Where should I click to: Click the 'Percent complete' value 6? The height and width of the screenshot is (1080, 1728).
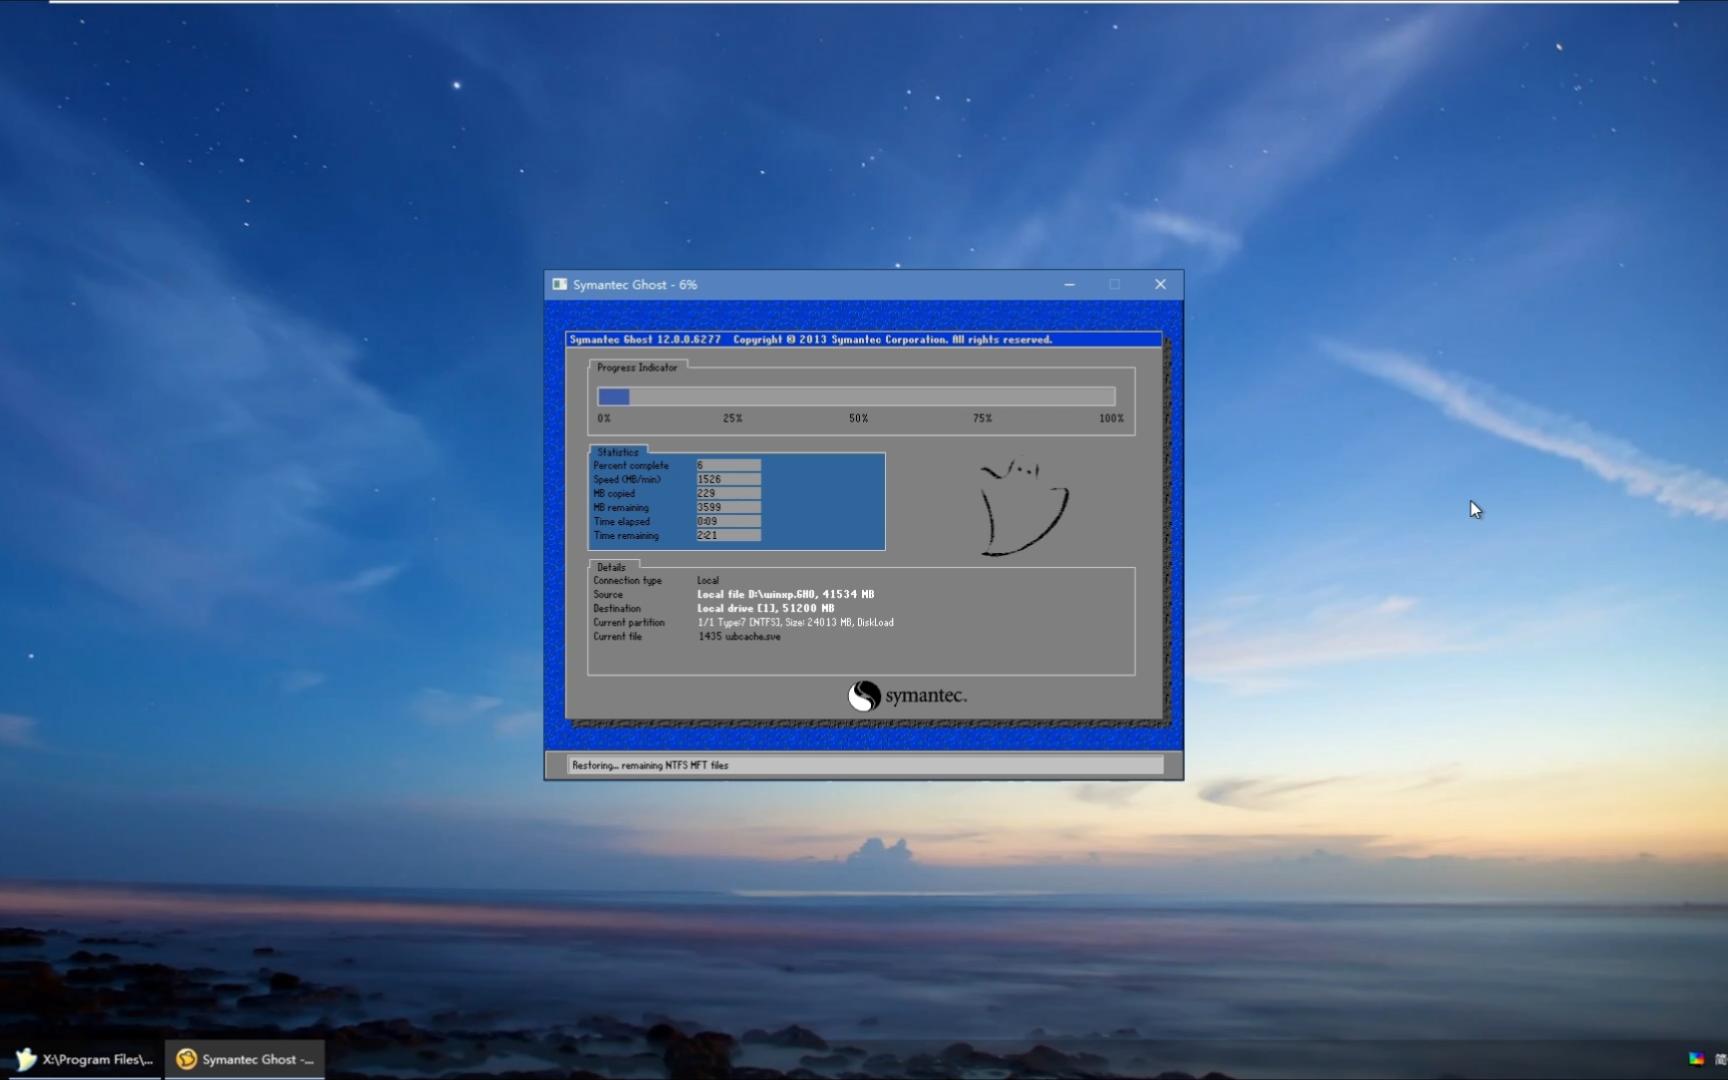point(728,466)
